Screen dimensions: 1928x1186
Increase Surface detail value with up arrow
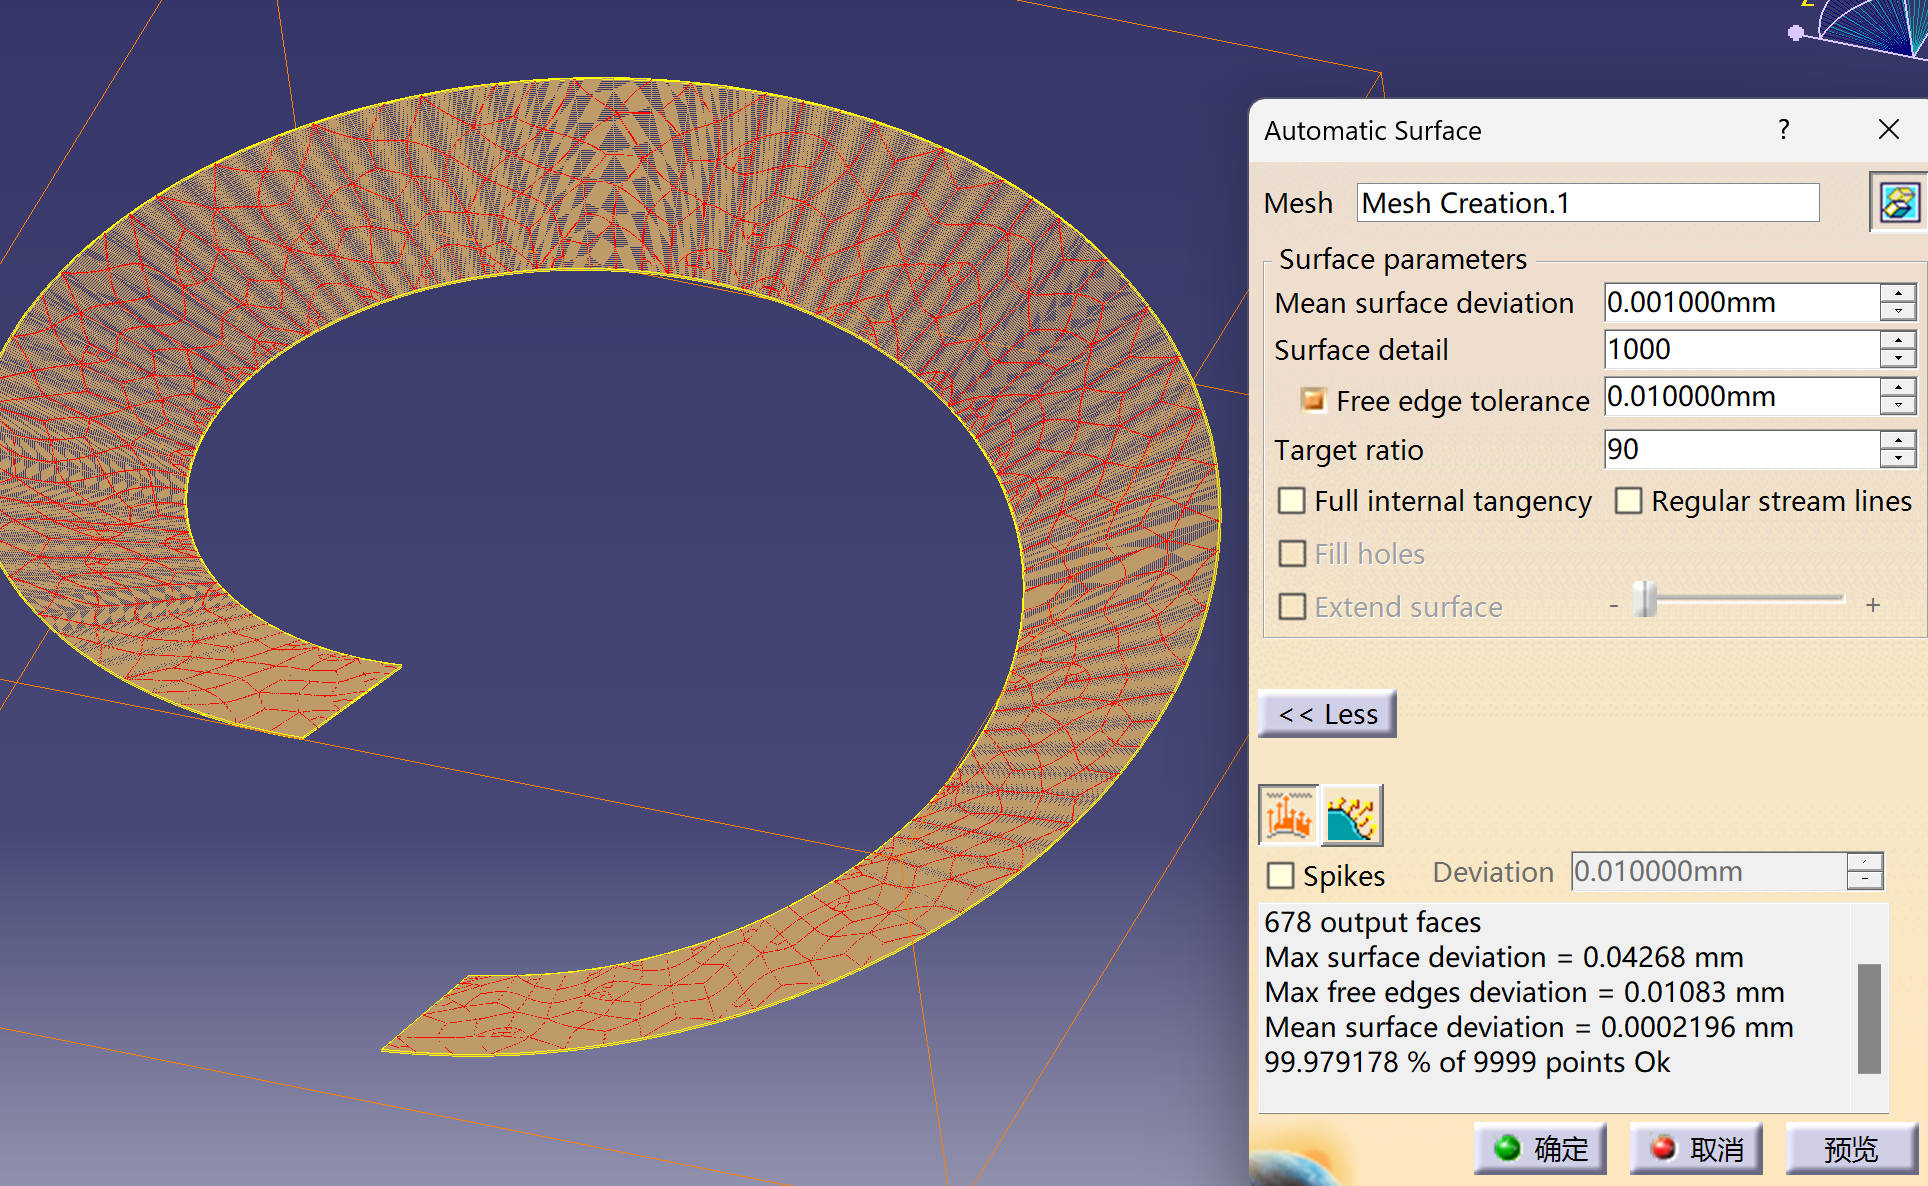click(1897, 340)
